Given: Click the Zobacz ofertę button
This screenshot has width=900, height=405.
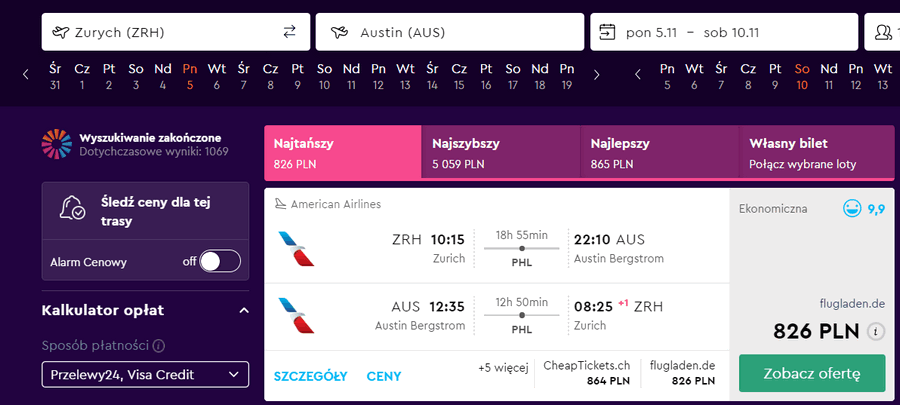Looking at the screenshot, I should [812, 373].
